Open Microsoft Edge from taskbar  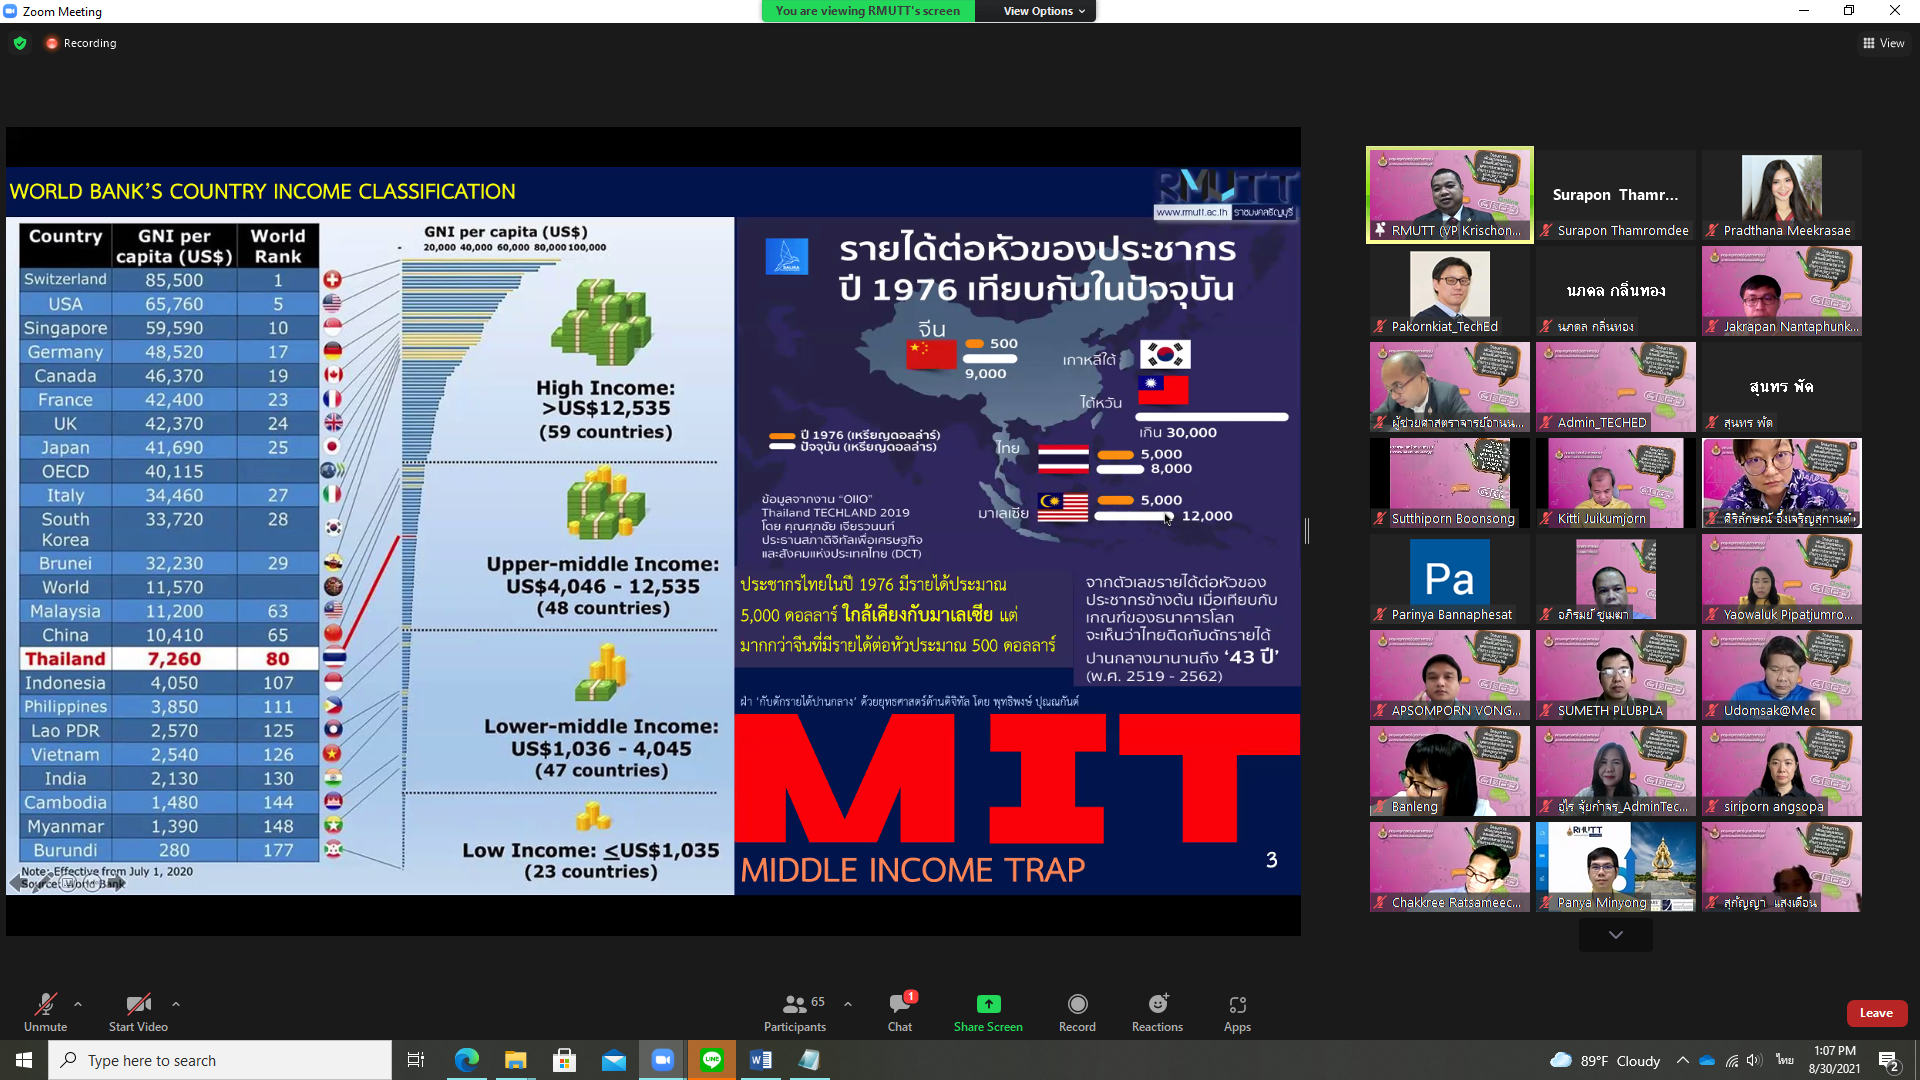(466, 1060)
